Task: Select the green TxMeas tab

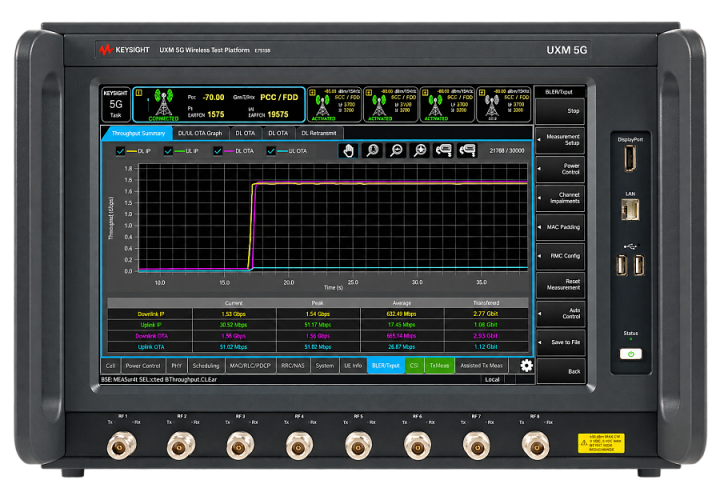Action: pos(439,366)
